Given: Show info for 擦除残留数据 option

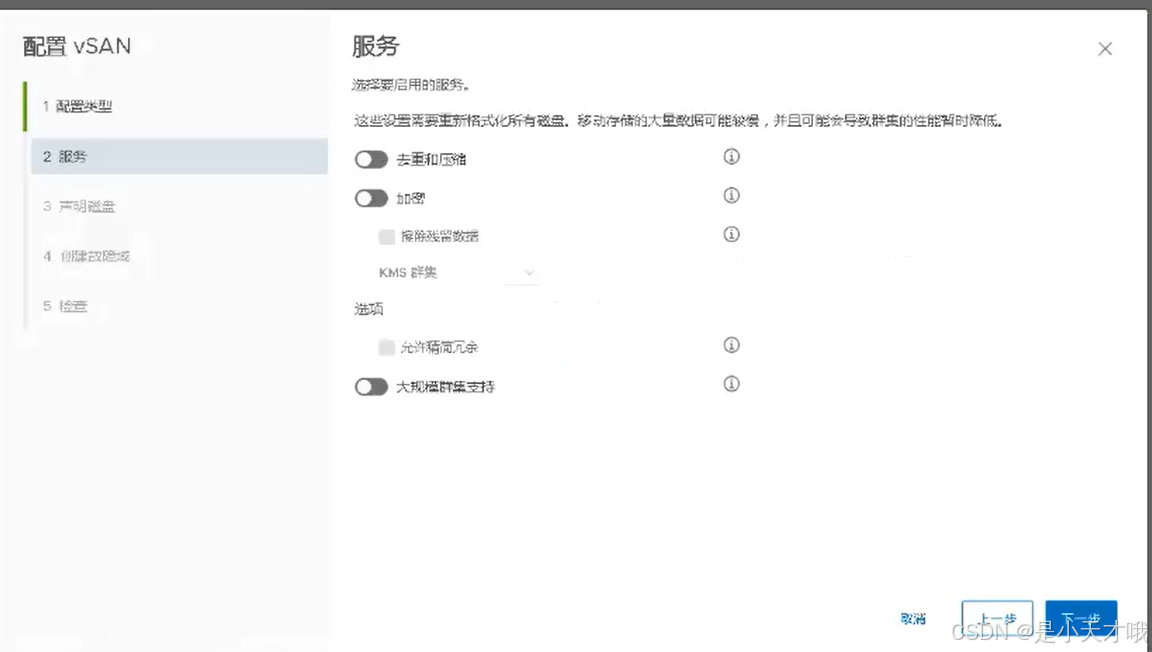Looking at the screenshot, I should click(x=731, y=234).
